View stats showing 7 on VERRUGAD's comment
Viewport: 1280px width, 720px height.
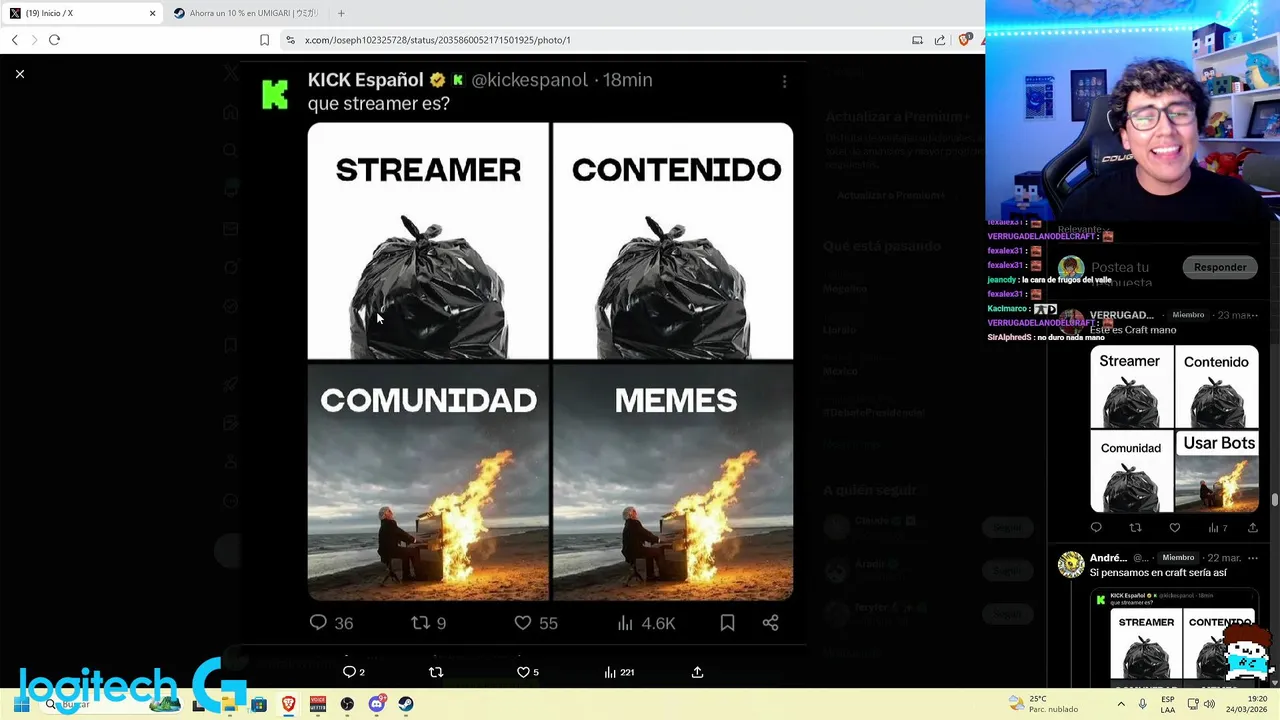1217,528
